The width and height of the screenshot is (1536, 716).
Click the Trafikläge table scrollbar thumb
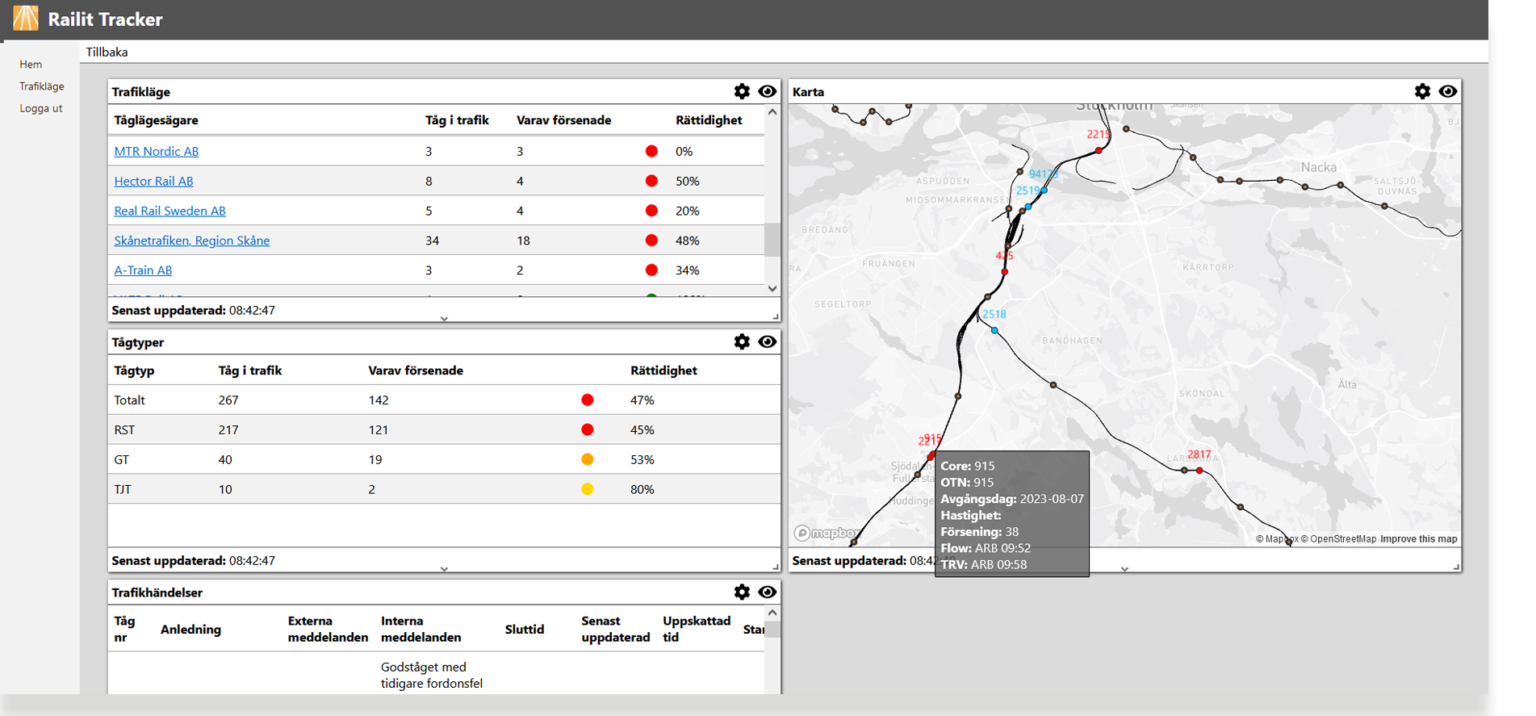pos(771,237)
